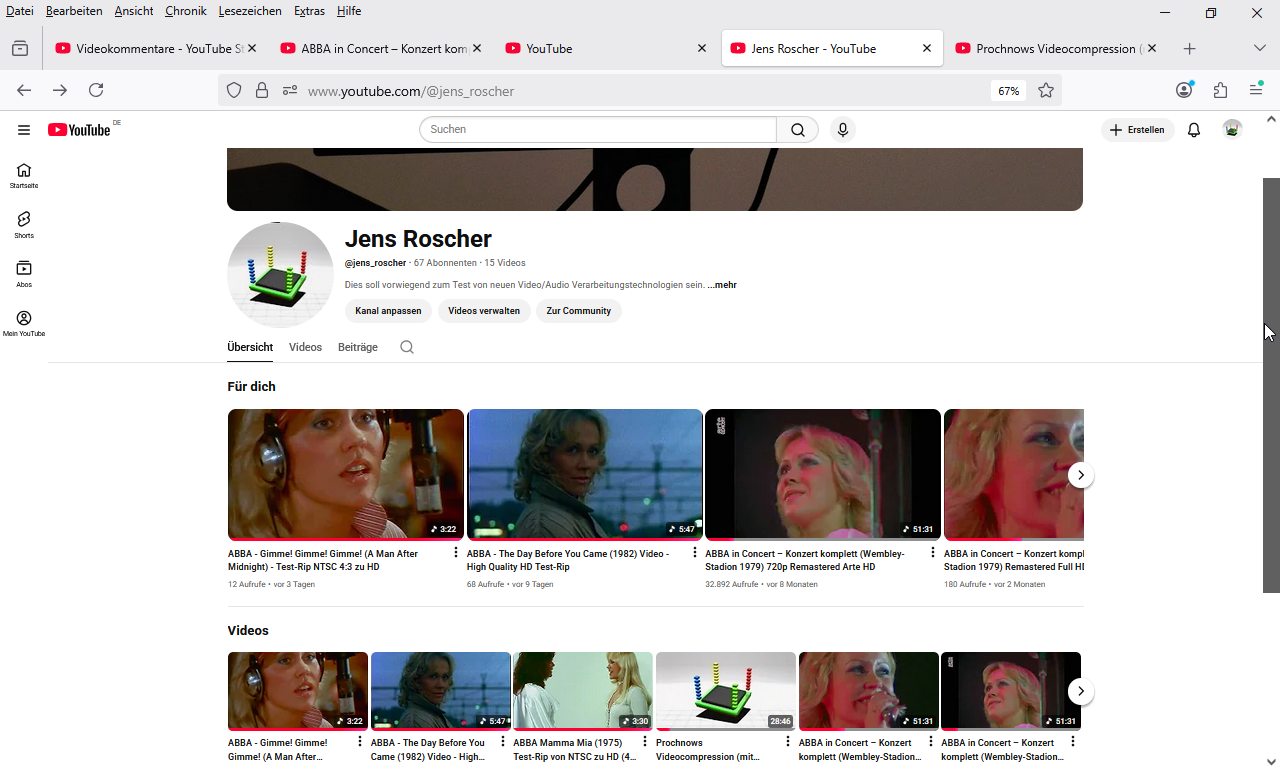This screenshot has height=770, width=1280.
Task: Open options for 'The Day Before You Came' video
Action: [694, 553]
